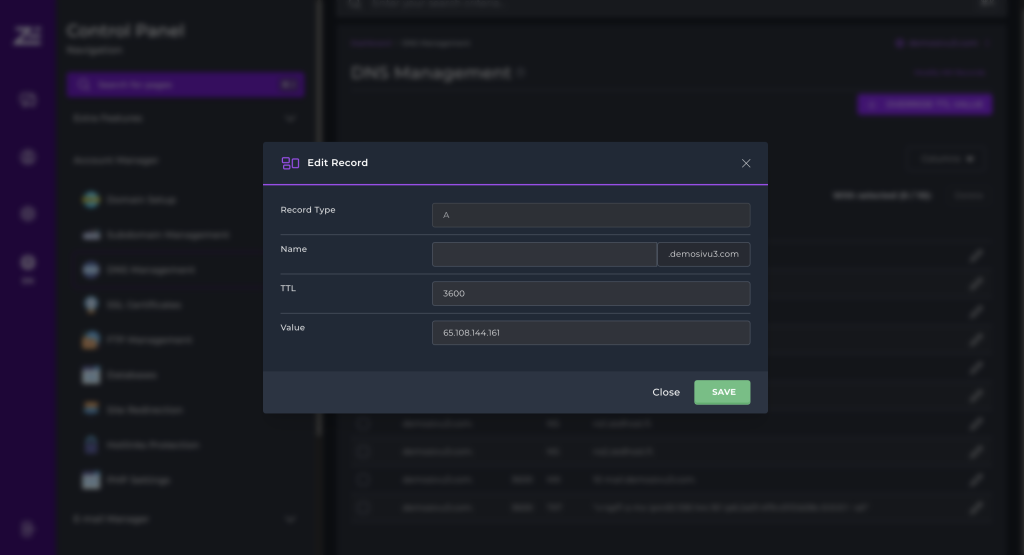1024x555 pixels.
Task: Close the Edit Record dialog with X
Action: coord(746,163)
